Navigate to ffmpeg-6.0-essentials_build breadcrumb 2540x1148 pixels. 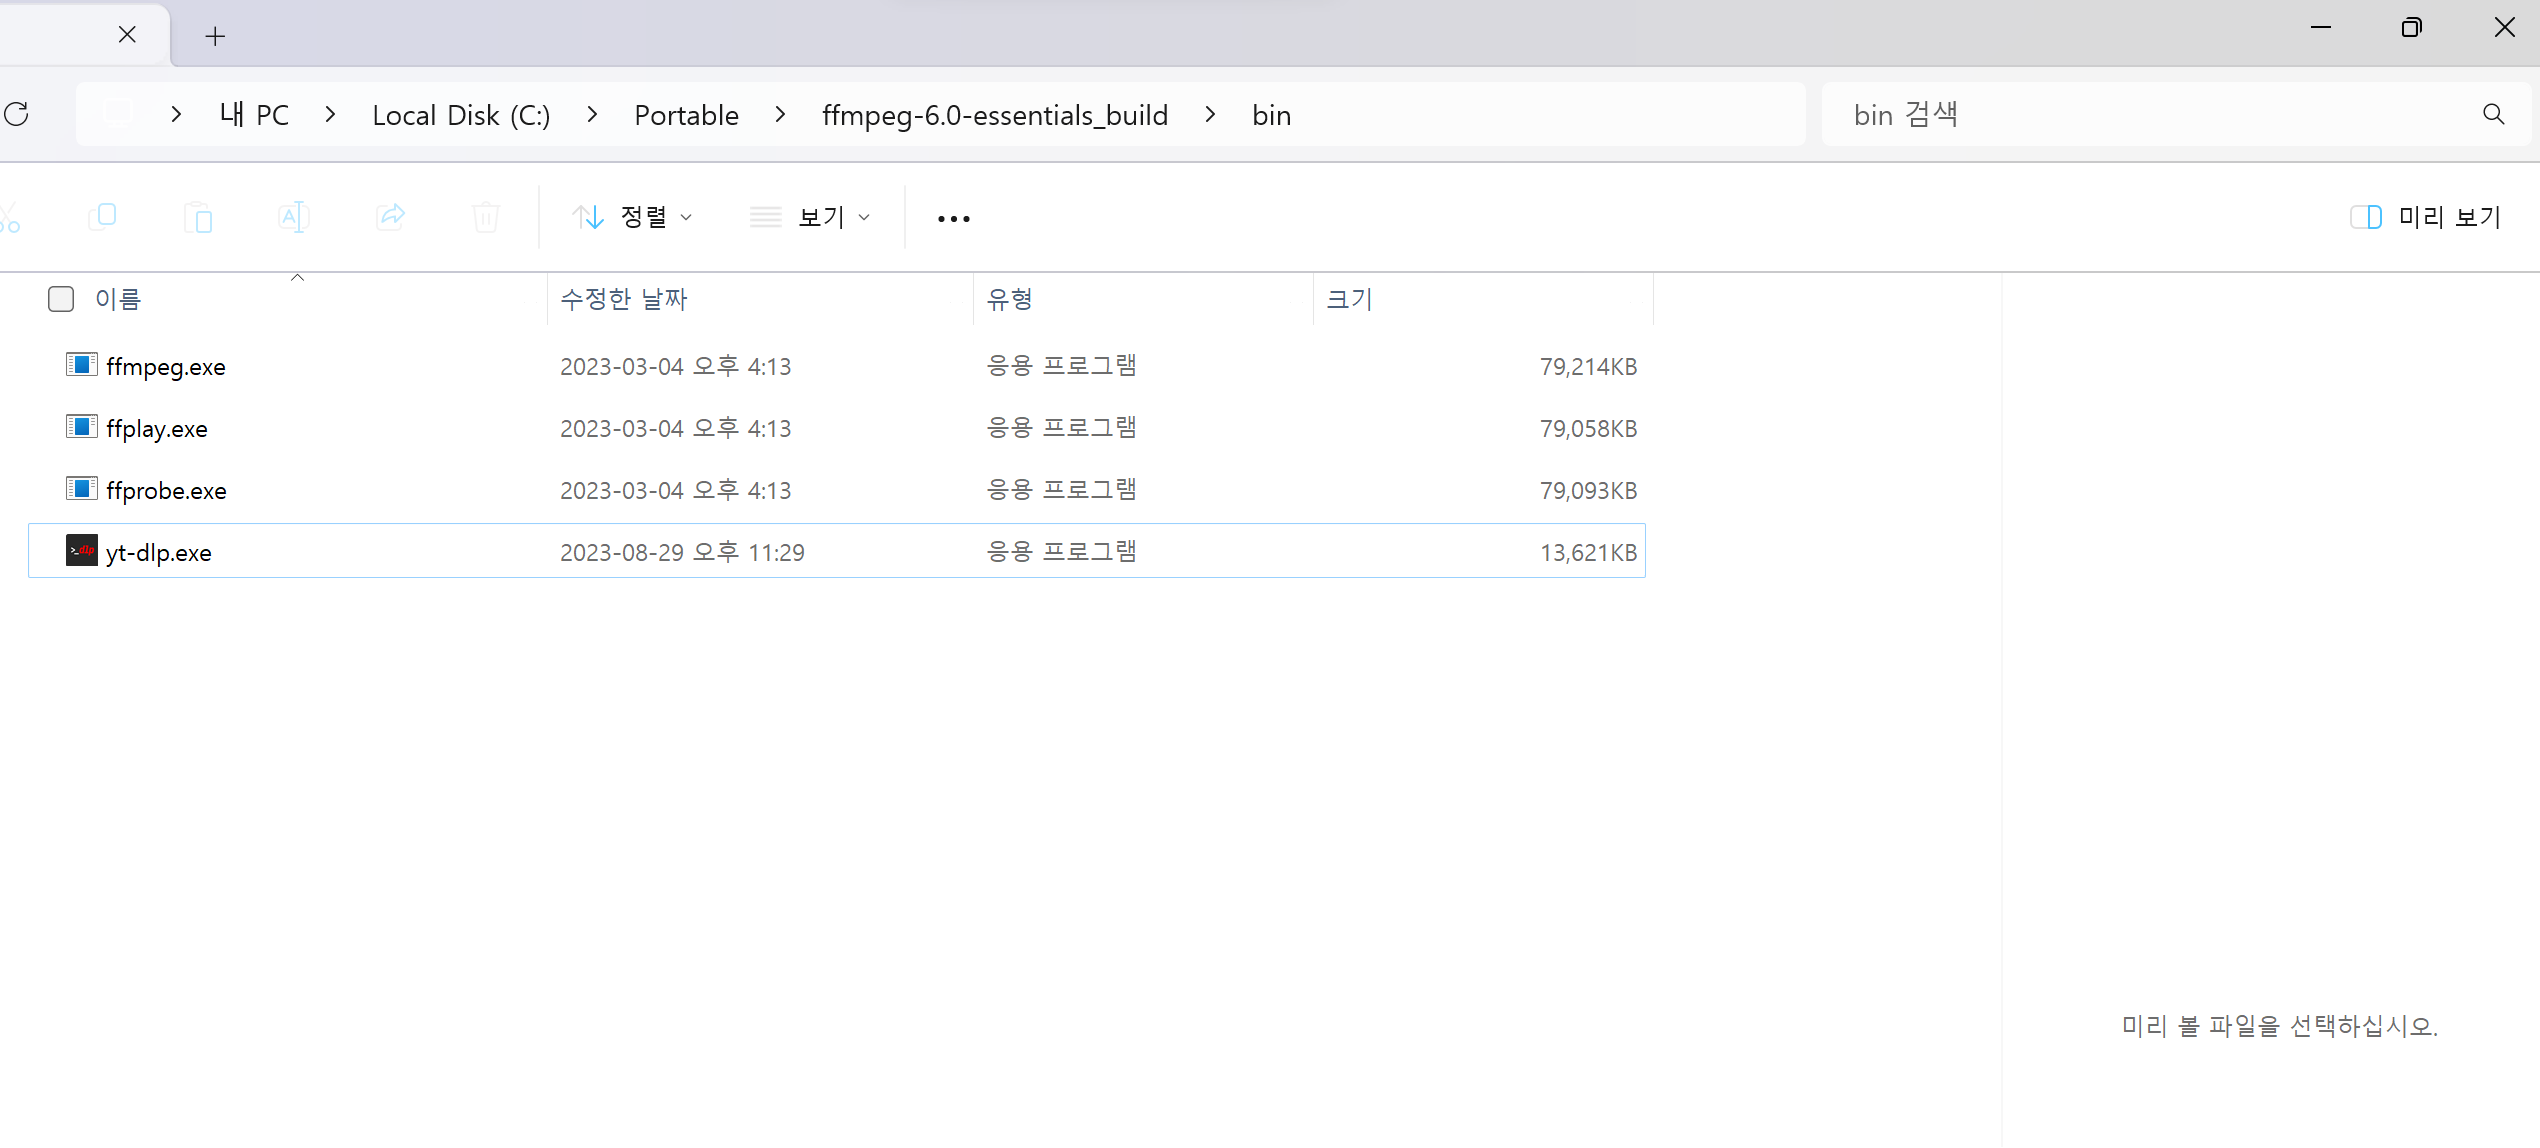[994, 115]
